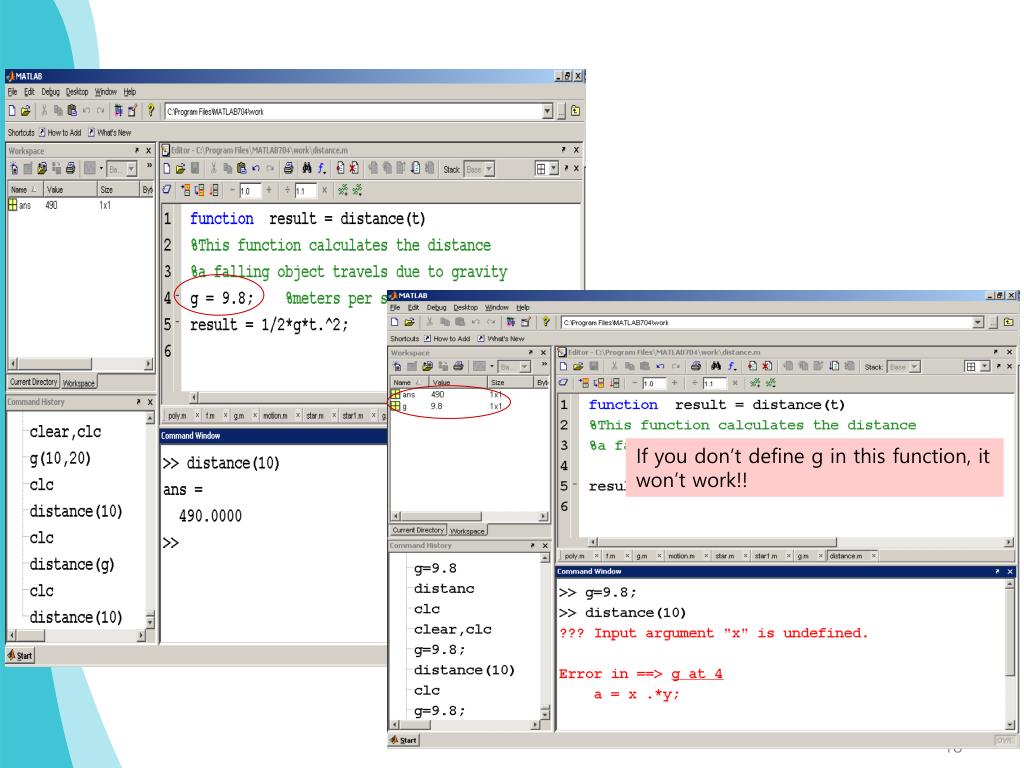Click back Command History vertical scrollbar
The width and height of the screenshot is (1024, 768).
click(x=150, y=519)
